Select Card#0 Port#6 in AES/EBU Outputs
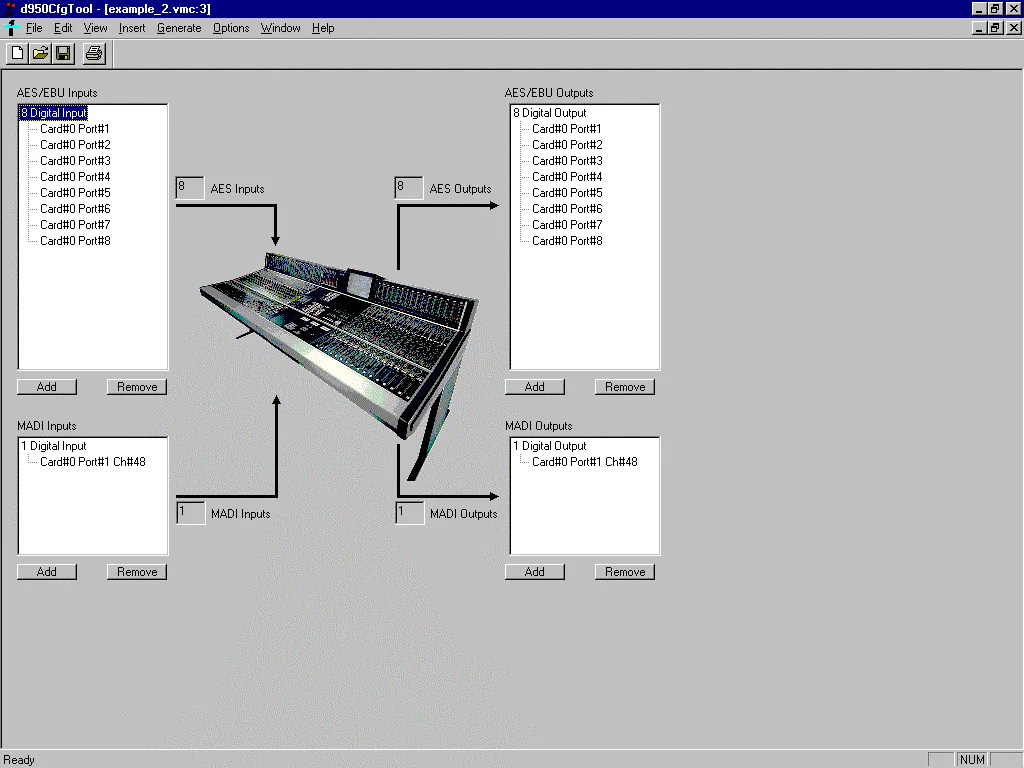 (x=567, y=208)
